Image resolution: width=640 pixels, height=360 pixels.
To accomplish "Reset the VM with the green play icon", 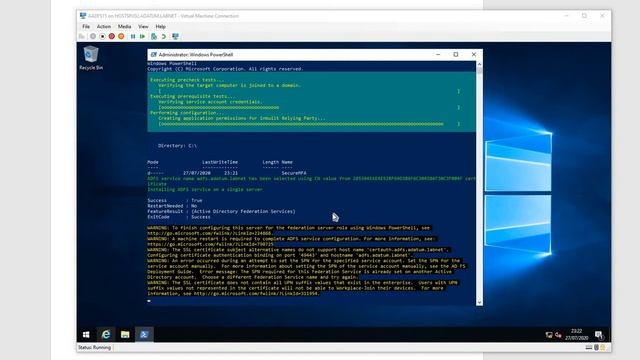I will (142, 36).
